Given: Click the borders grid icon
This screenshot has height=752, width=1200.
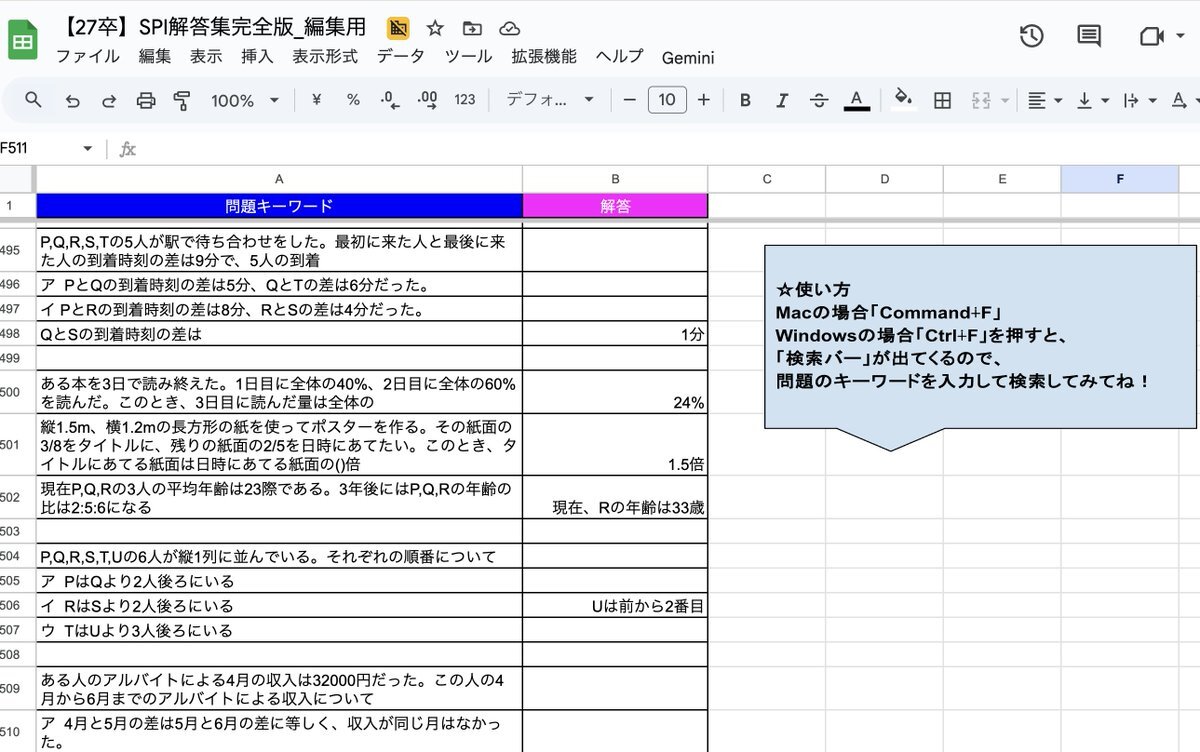Looking at the screenshot, I should tap(941, 100).
